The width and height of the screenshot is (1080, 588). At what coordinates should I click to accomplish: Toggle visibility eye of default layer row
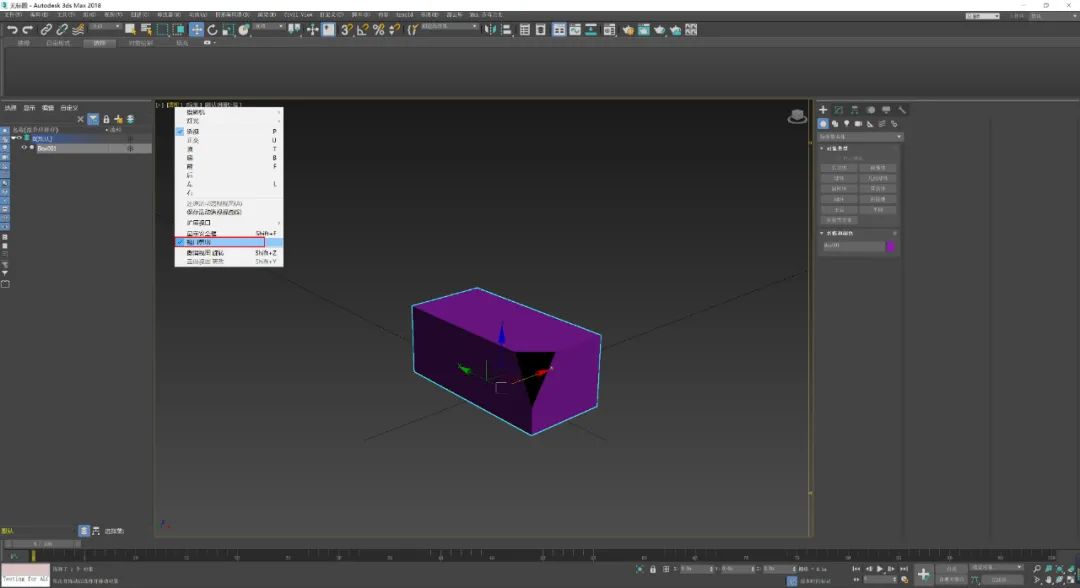19,138
